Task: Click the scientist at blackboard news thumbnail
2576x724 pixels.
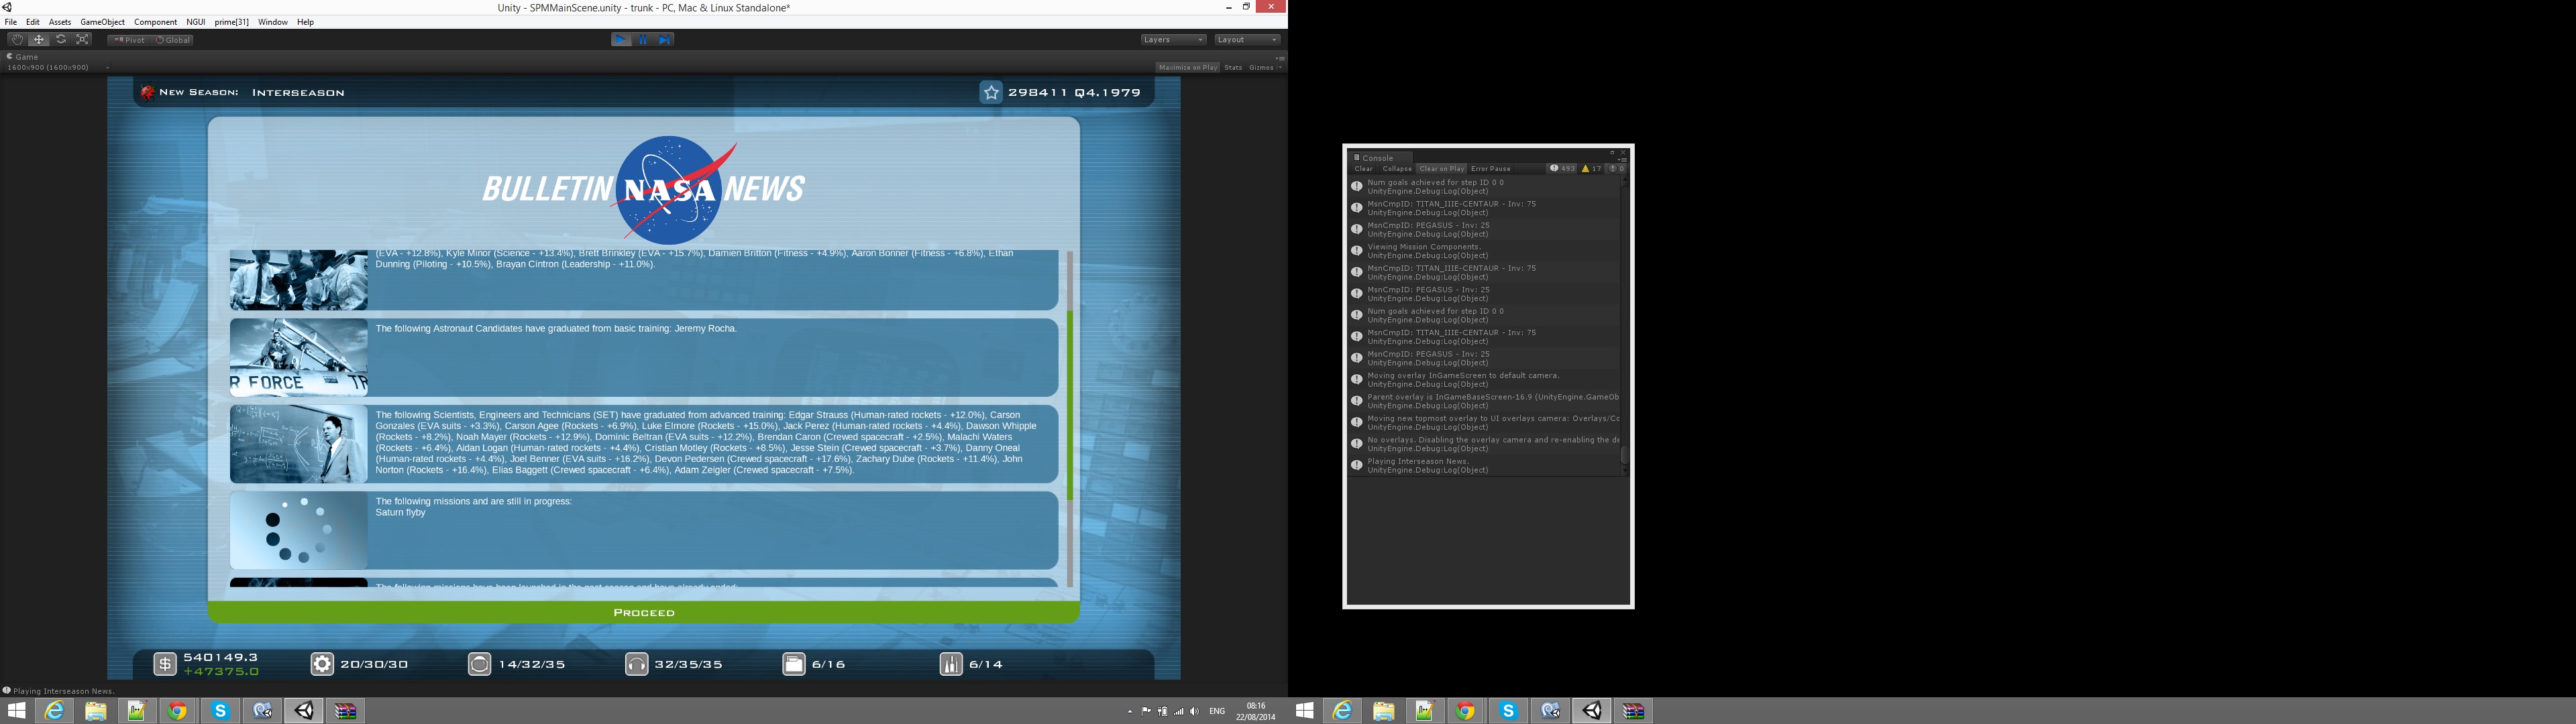Action: [x=299, y=444]
